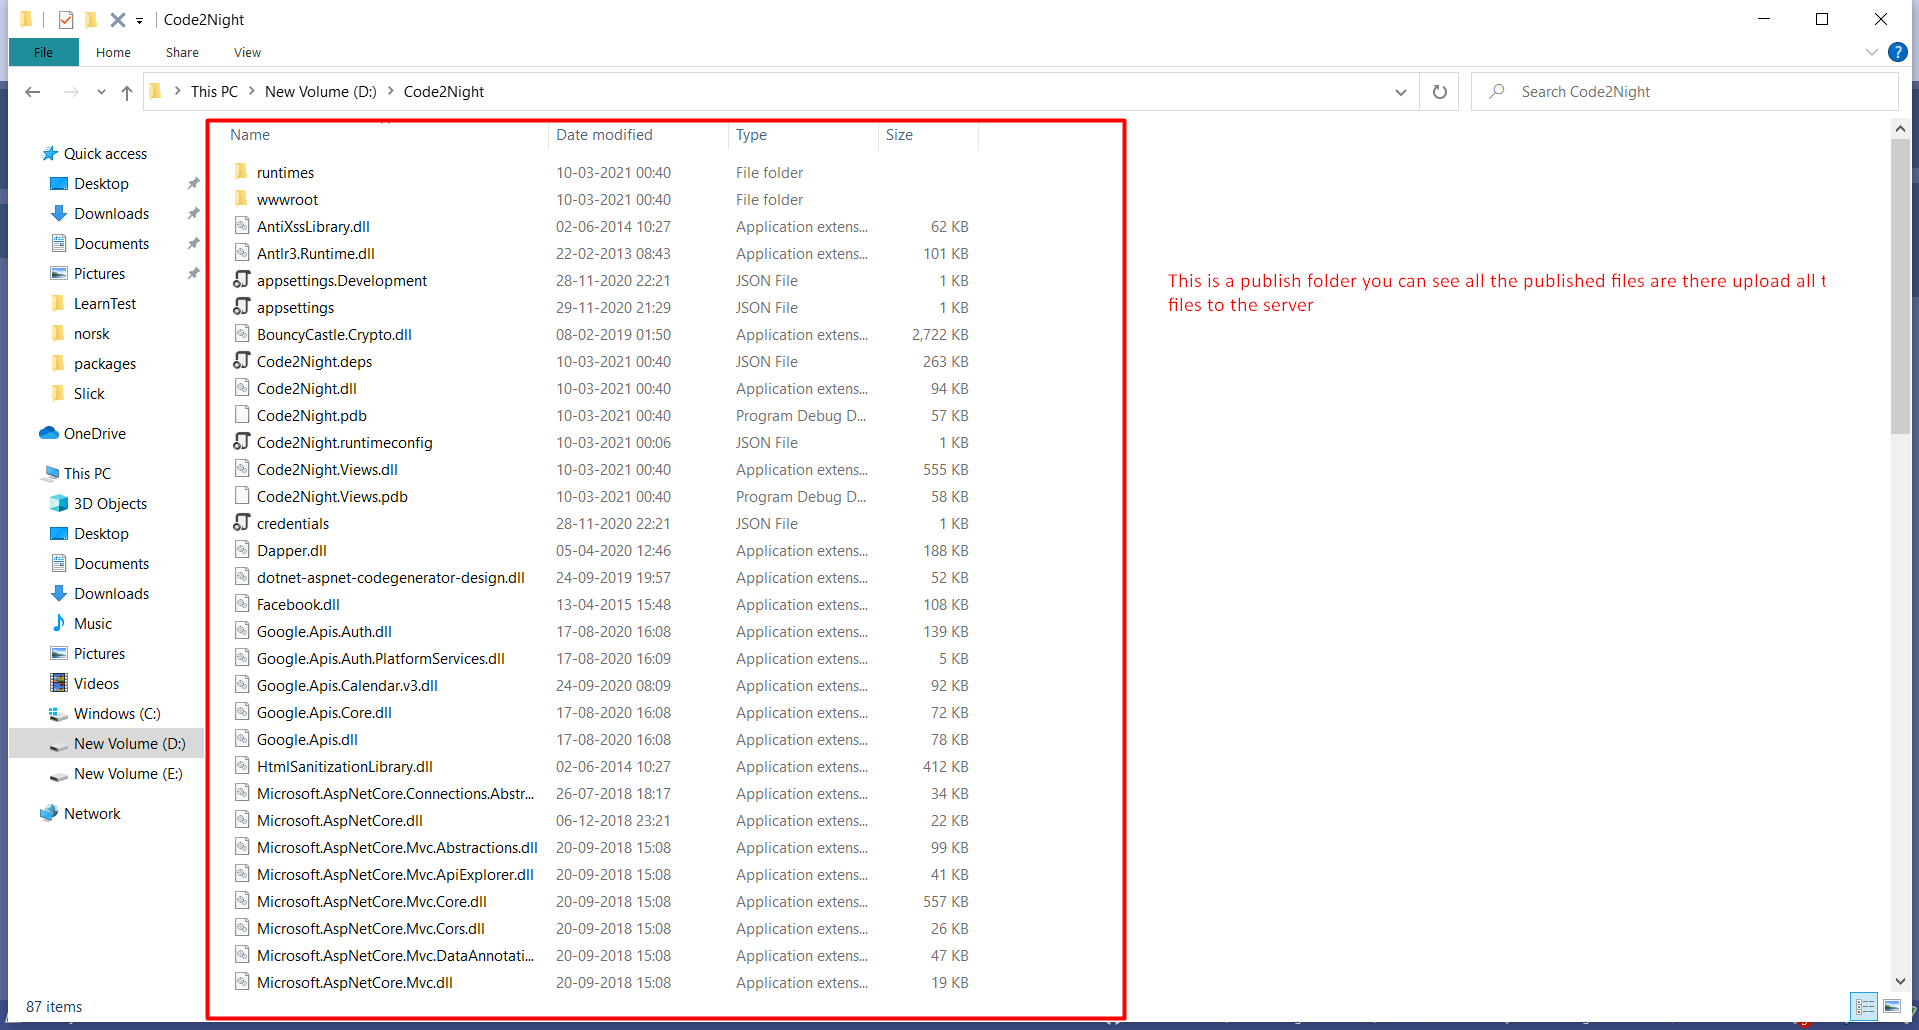Select OneDrive in navigation pane
This screenshot has width=1919, height=1030.
94,434
